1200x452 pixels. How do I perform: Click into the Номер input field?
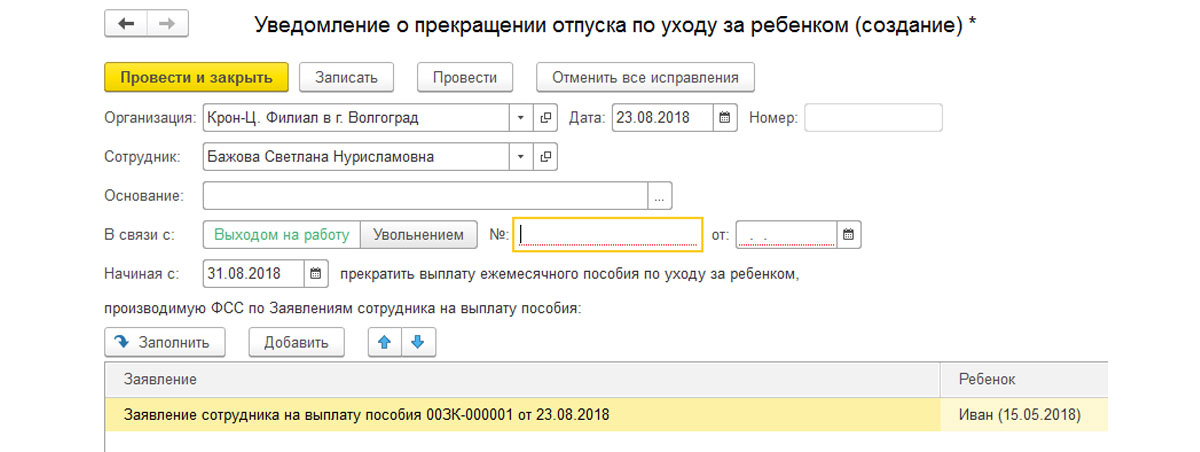point(873,118)
